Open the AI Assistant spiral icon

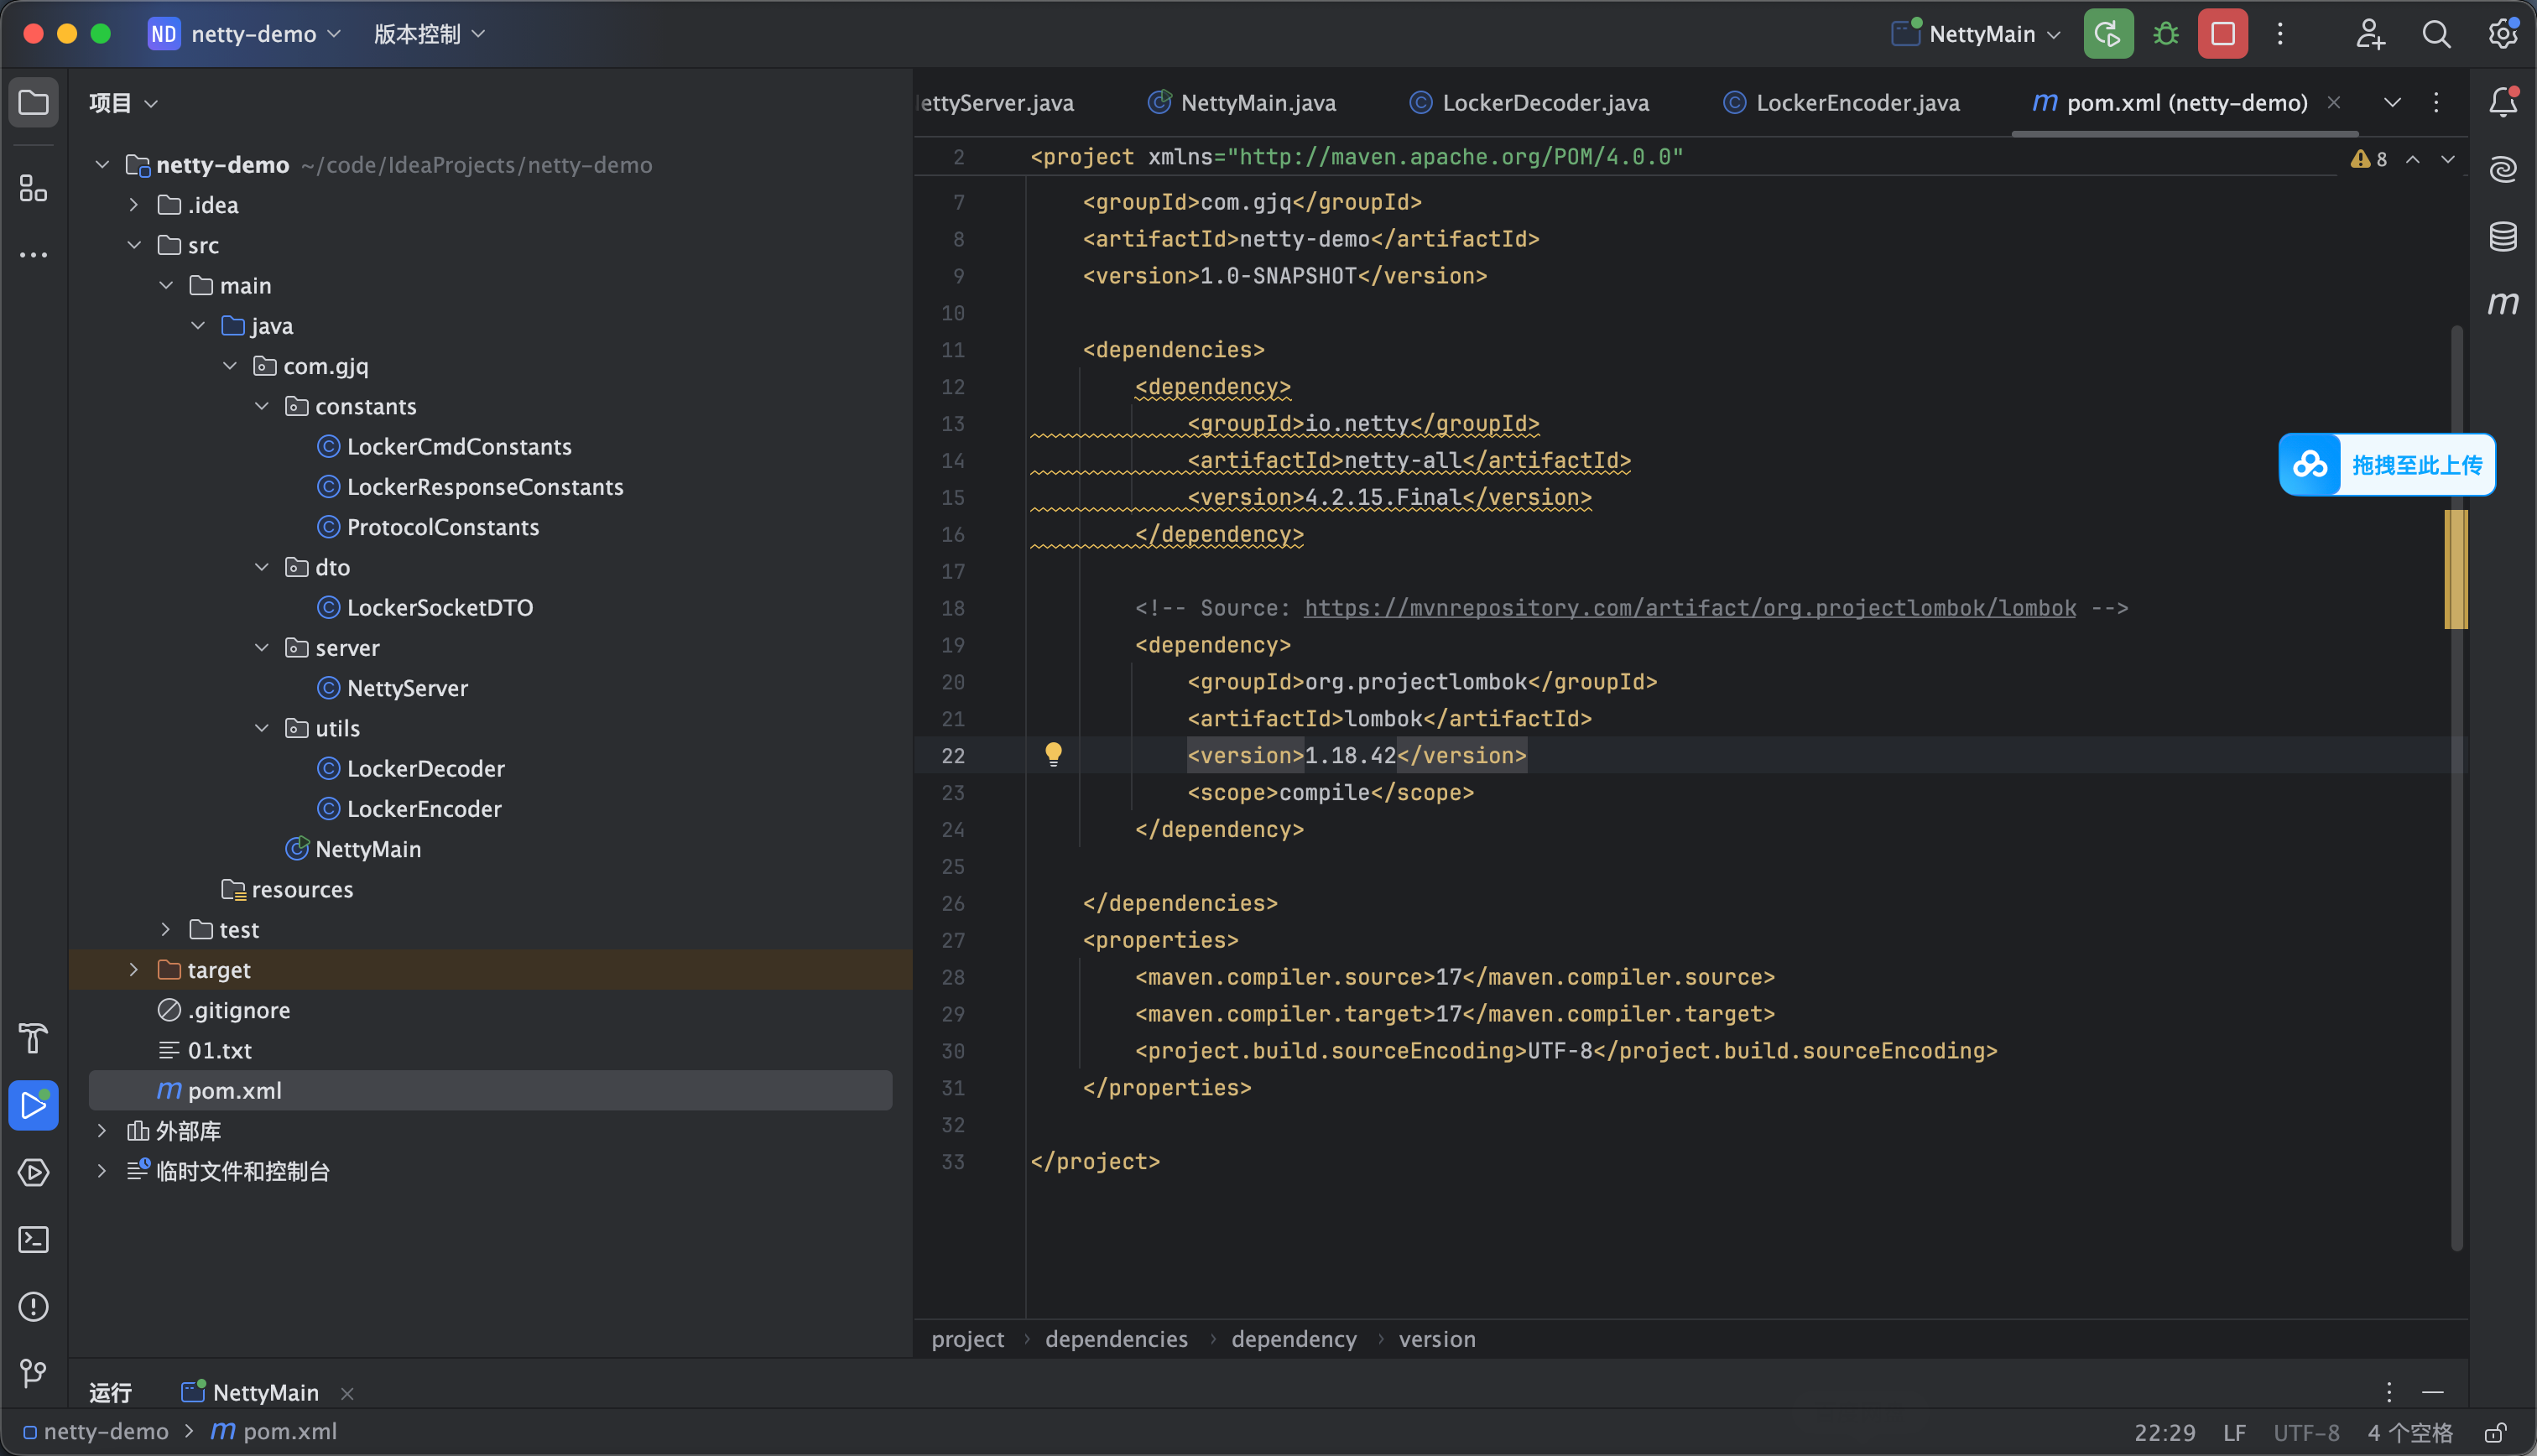tap(2502, 169)
